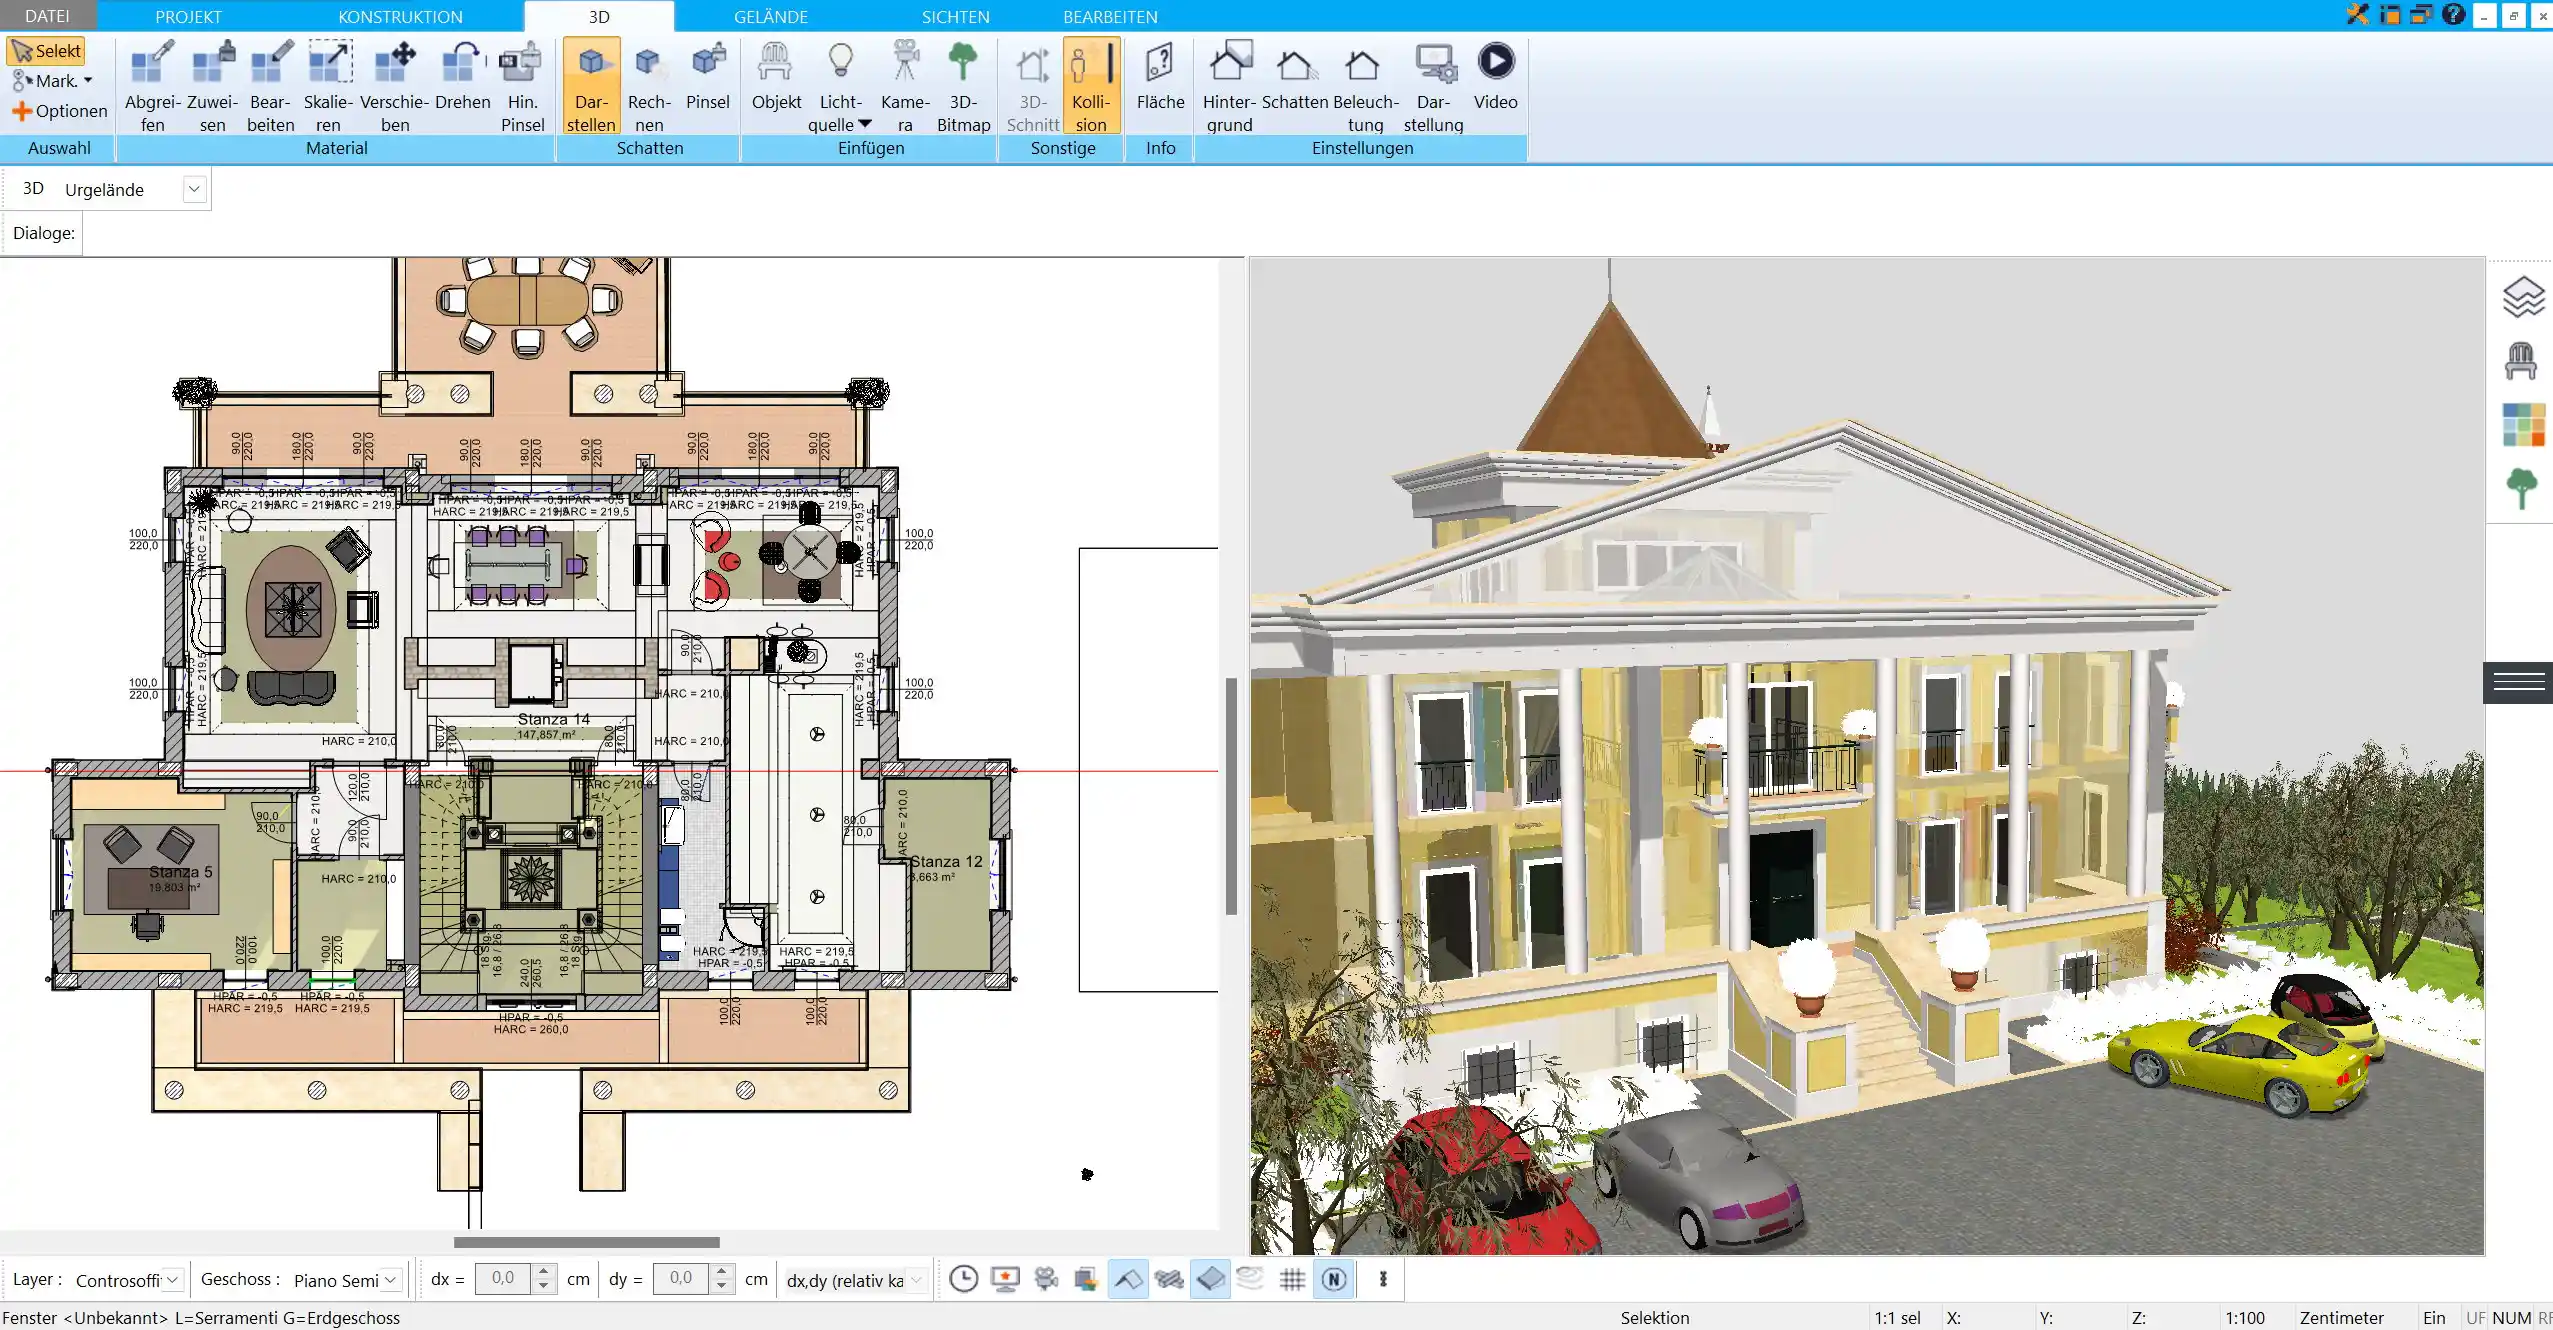Expand the Urgelände dropdown

194,189
